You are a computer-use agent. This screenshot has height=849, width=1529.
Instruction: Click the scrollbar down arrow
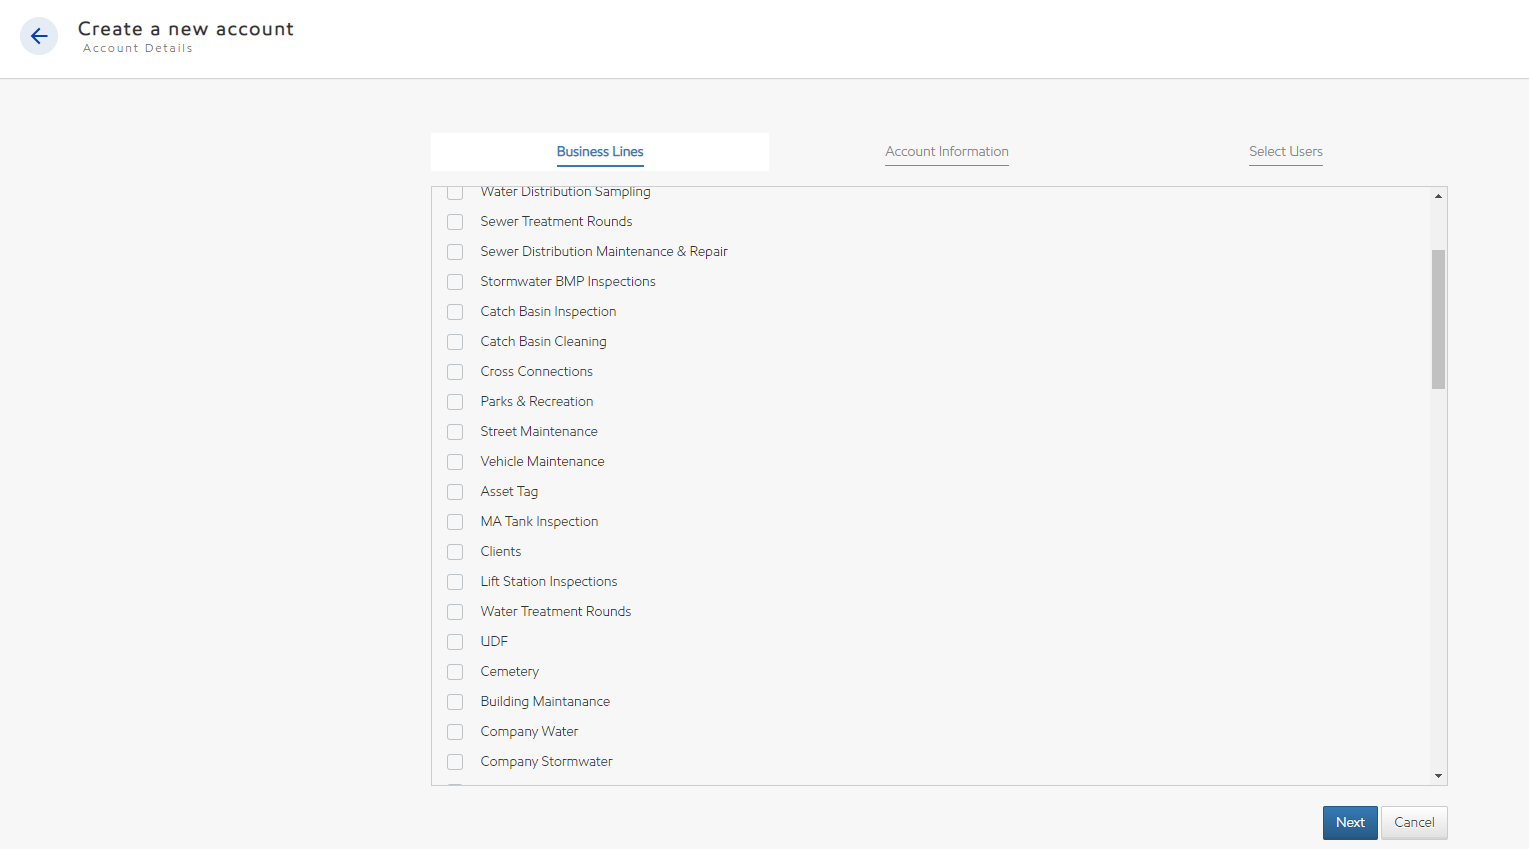click(x=1438, y=776)
